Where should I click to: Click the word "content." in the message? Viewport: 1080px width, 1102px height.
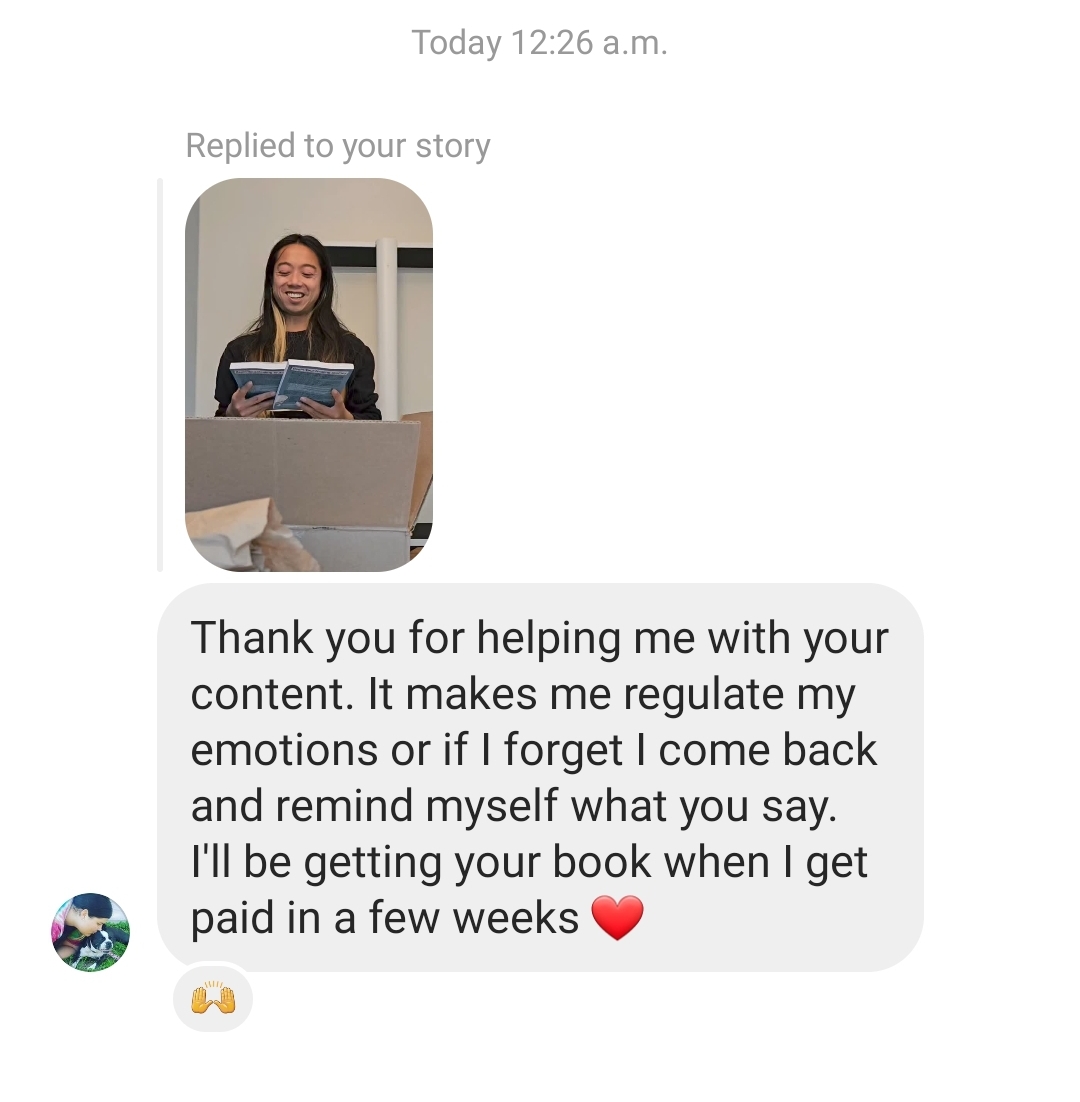coord(272,694)
